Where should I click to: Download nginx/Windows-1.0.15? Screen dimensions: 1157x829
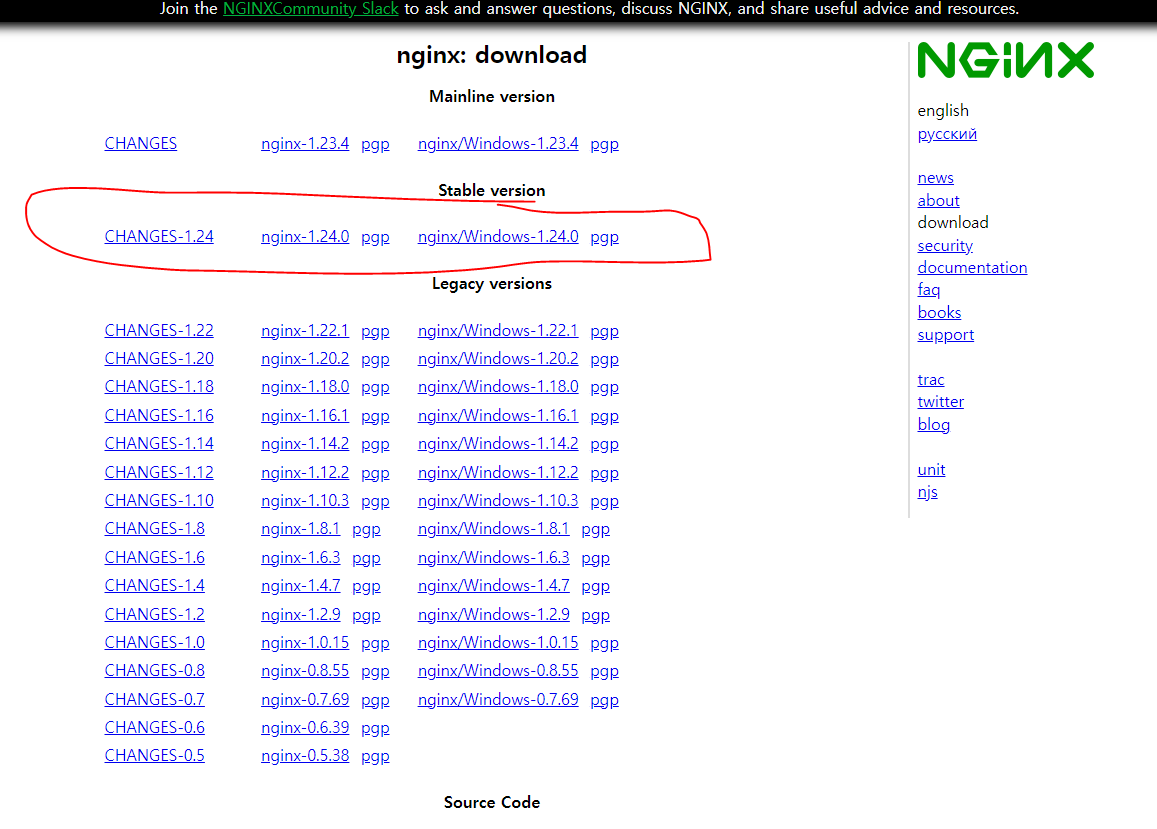pyautogui.click(x=498, y=641)
